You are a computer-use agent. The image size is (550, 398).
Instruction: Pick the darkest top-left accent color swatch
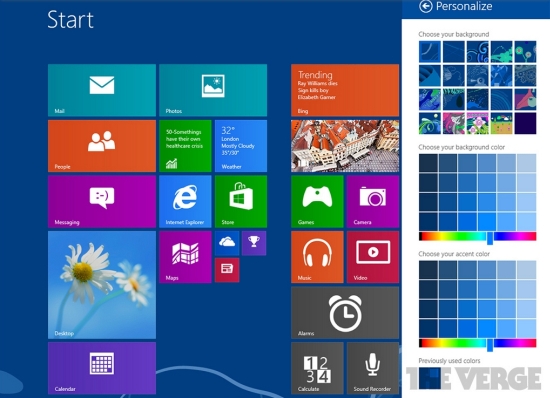coord(428,270)
